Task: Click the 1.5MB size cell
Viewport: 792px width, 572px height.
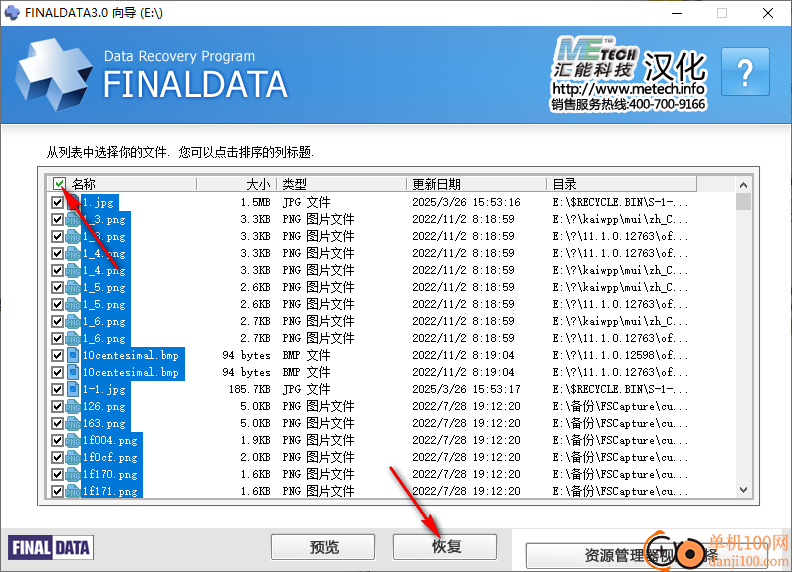Action: coord(255,203)
